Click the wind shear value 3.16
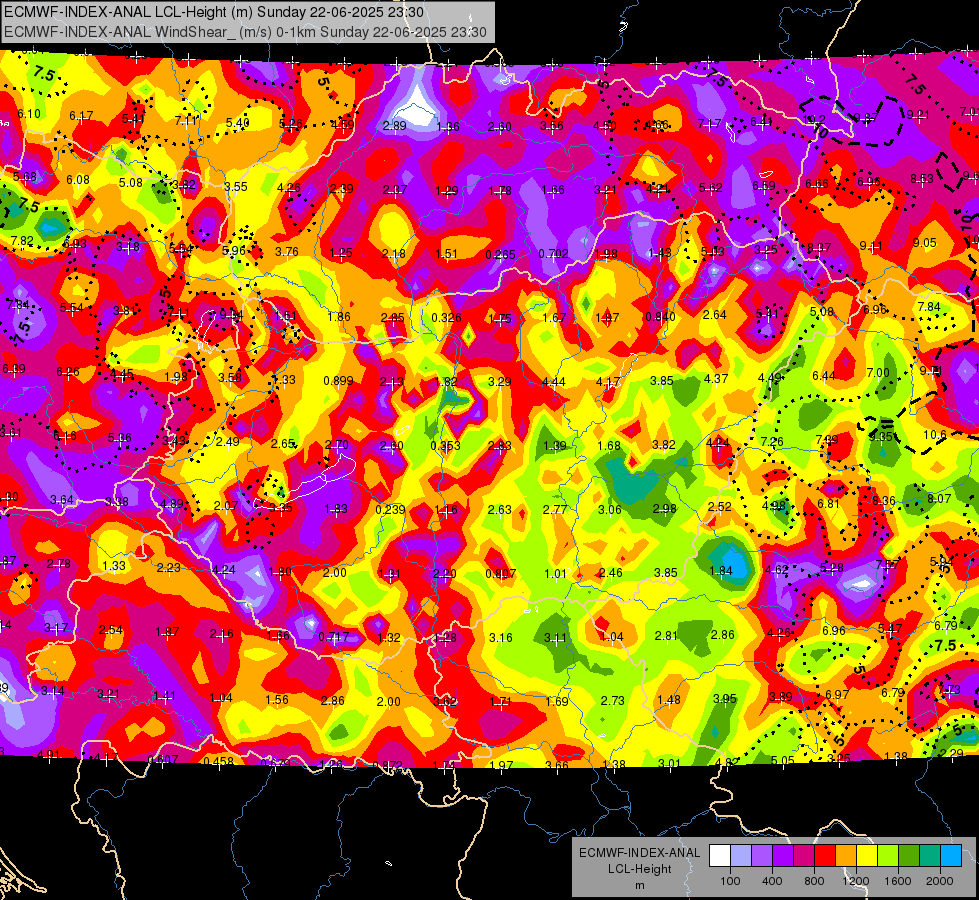Screen dimensions: 979x900 pos(501,638)
